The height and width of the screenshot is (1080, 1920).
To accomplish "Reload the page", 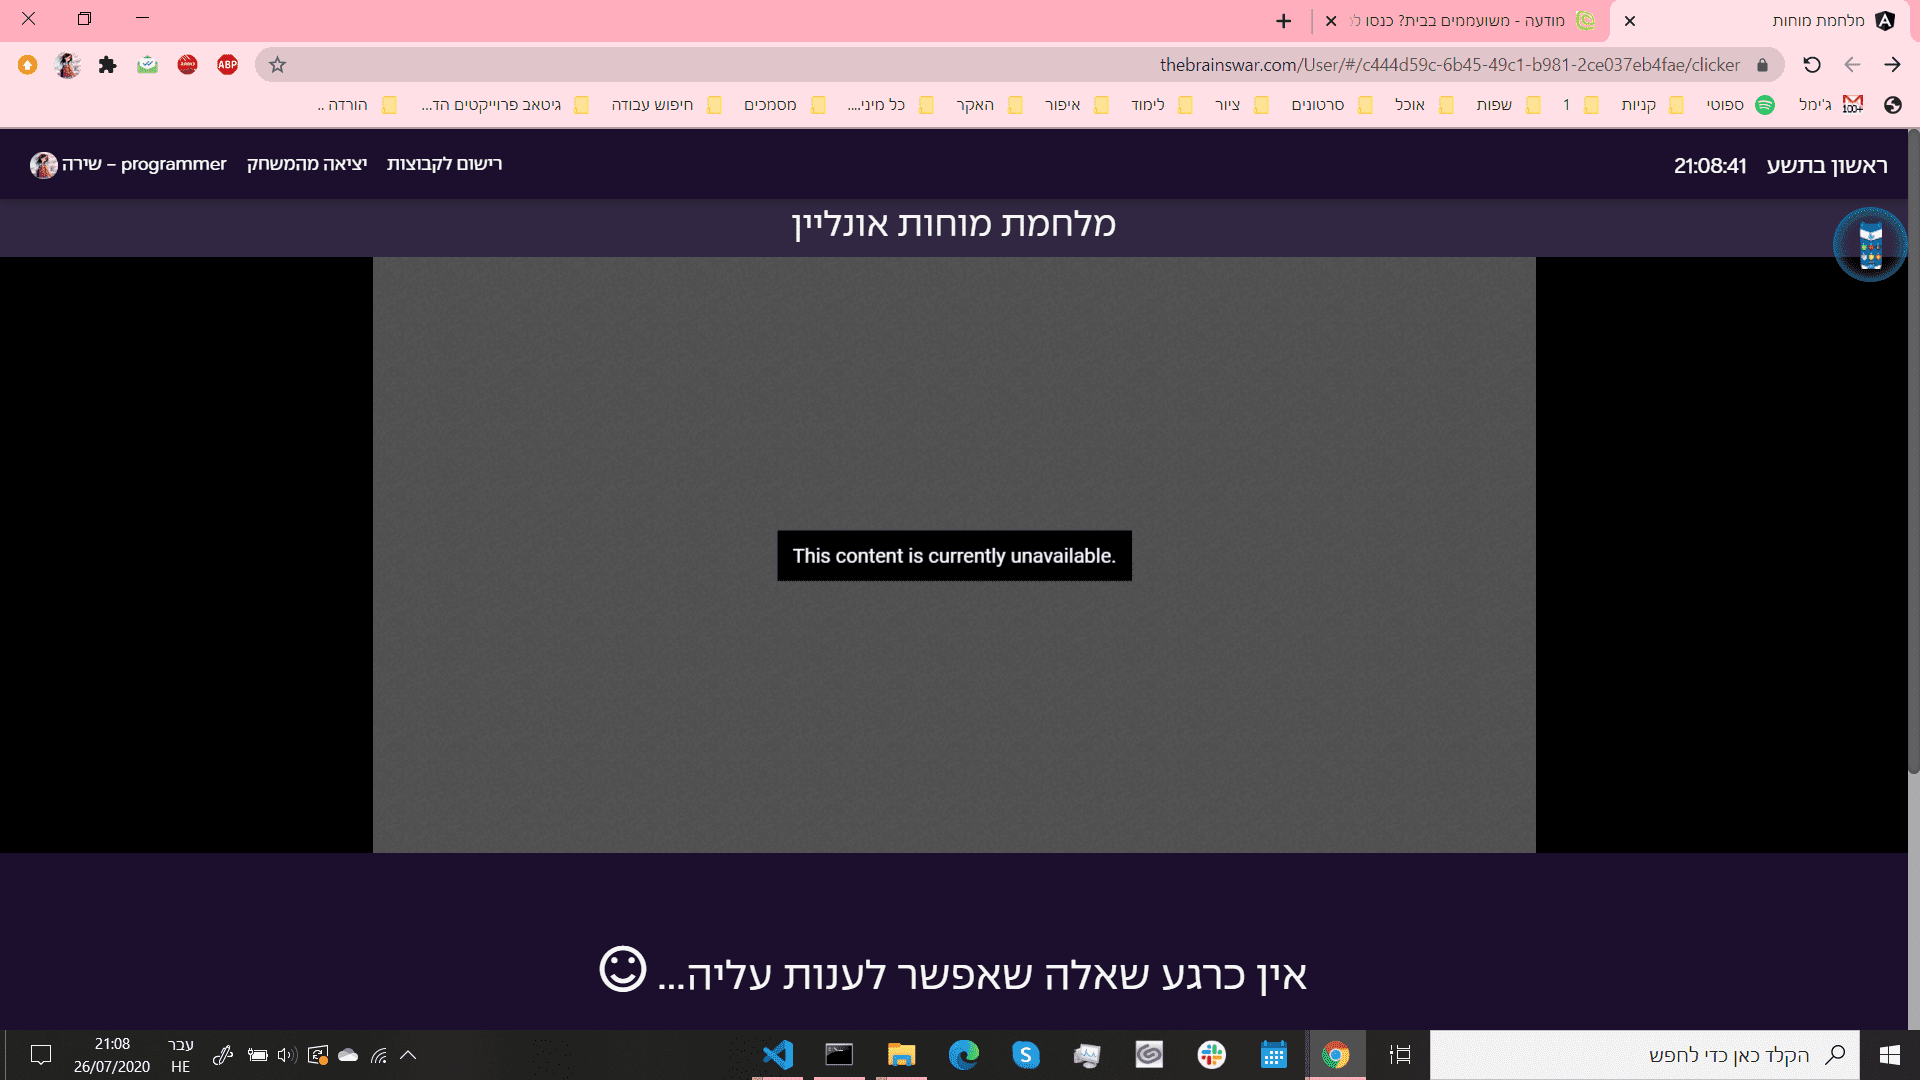I will click(x=1810, y=64).
